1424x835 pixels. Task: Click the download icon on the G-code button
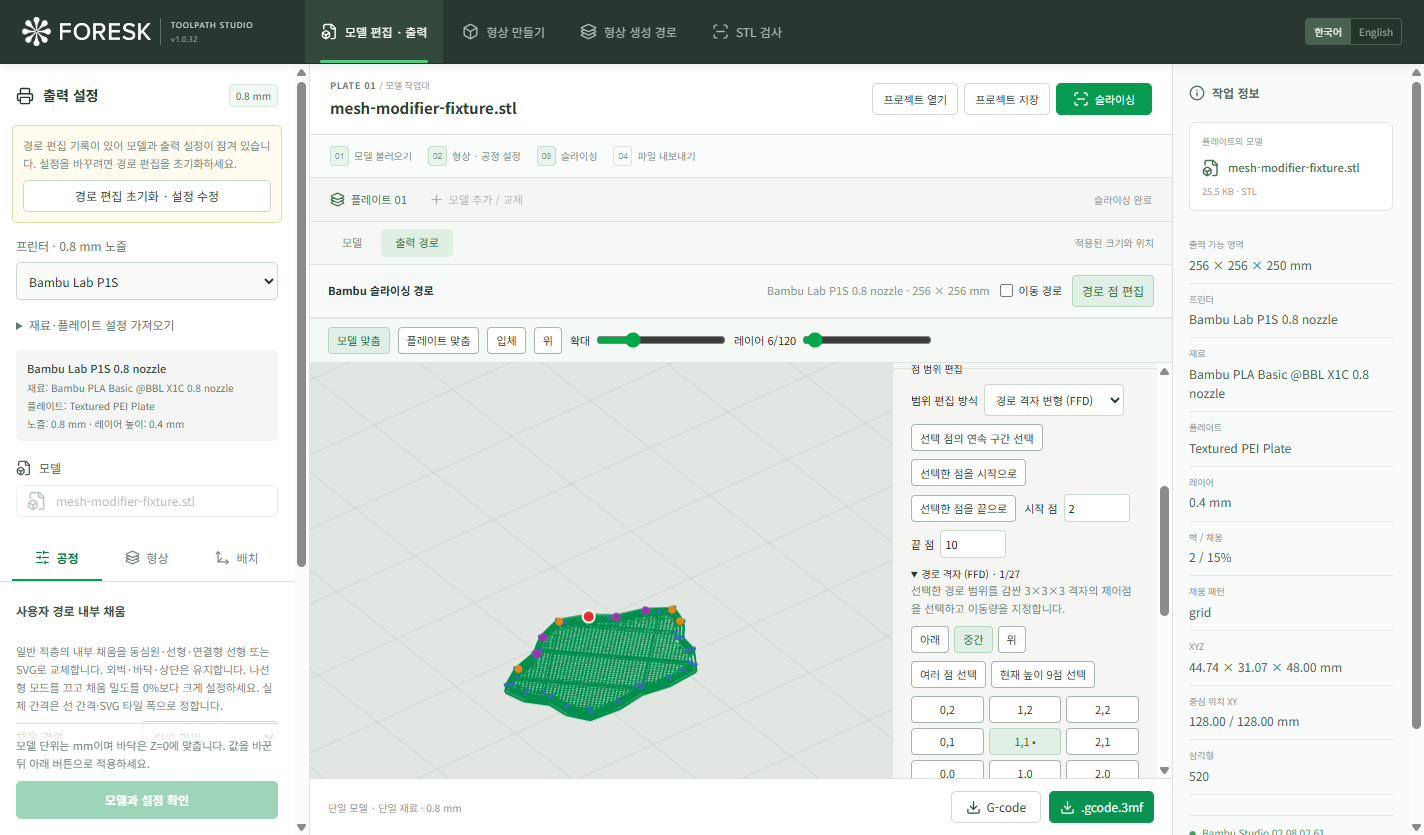pos(972,807)
